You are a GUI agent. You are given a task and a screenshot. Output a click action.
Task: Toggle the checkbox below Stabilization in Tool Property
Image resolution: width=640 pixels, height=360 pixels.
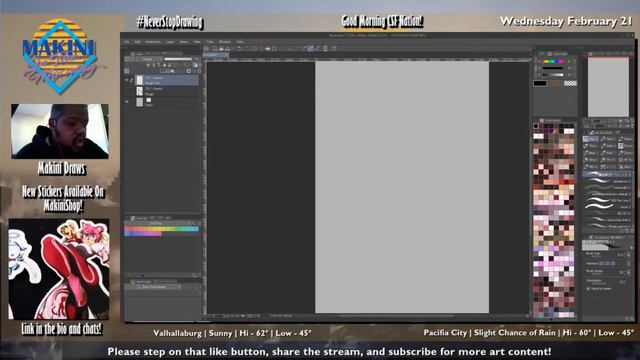pyautogui.click(x=588, y=289)
